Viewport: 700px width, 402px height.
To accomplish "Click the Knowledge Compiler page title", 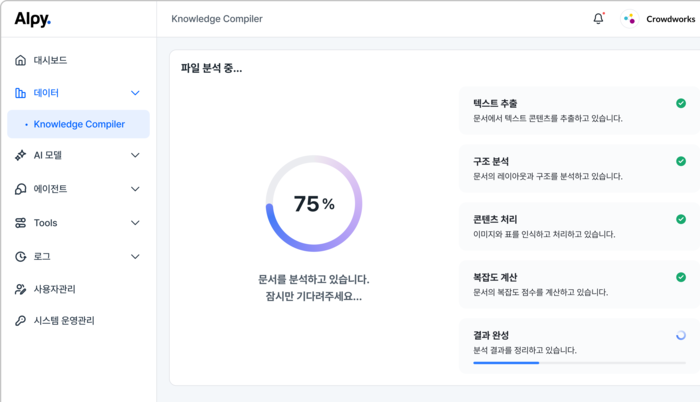I will (x=217, y=19).
